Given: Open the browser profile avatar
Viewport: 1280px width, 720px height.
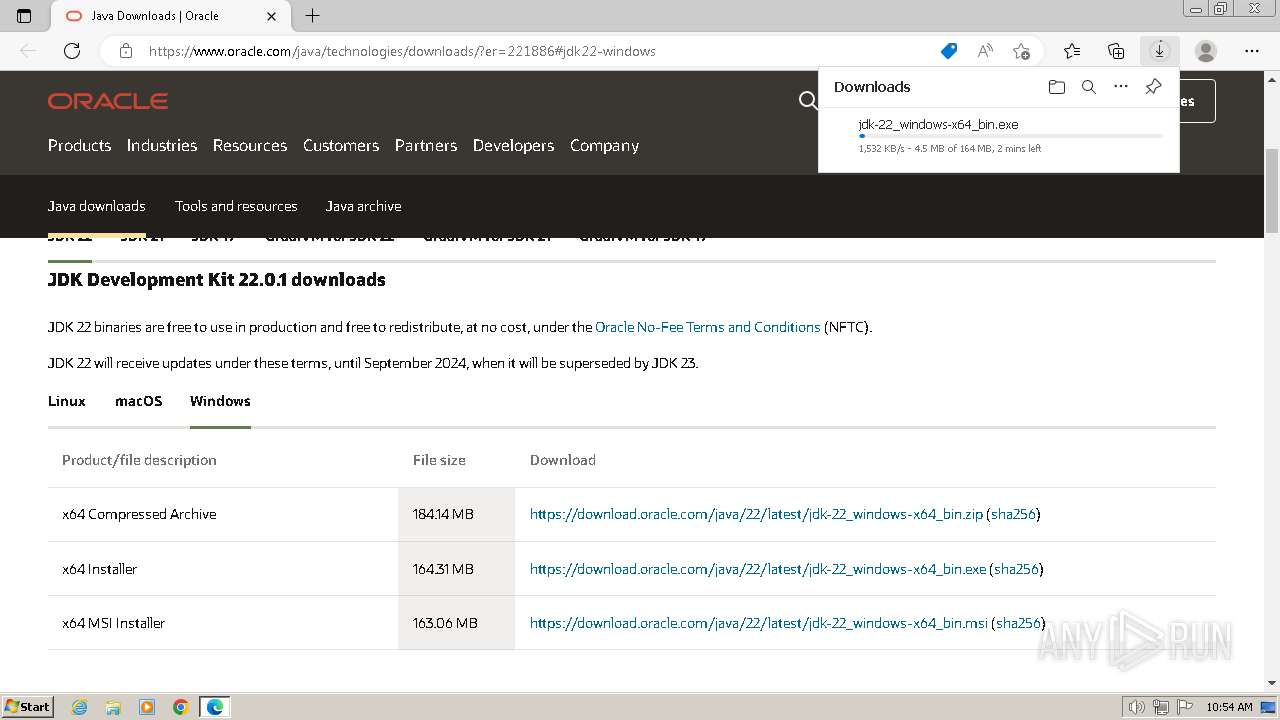Looking at the screenshot, I should [x=1206, y=51].
